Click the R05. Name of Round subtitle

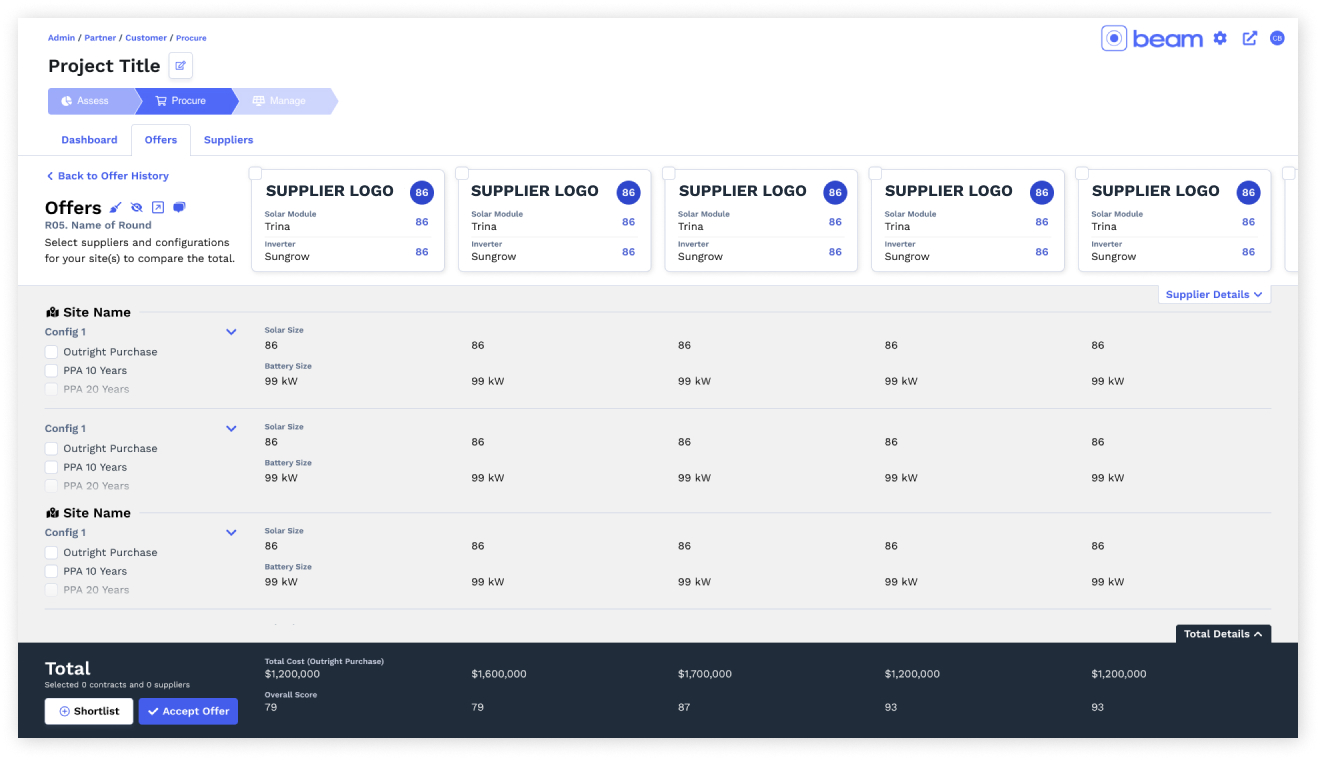[98, 226]
